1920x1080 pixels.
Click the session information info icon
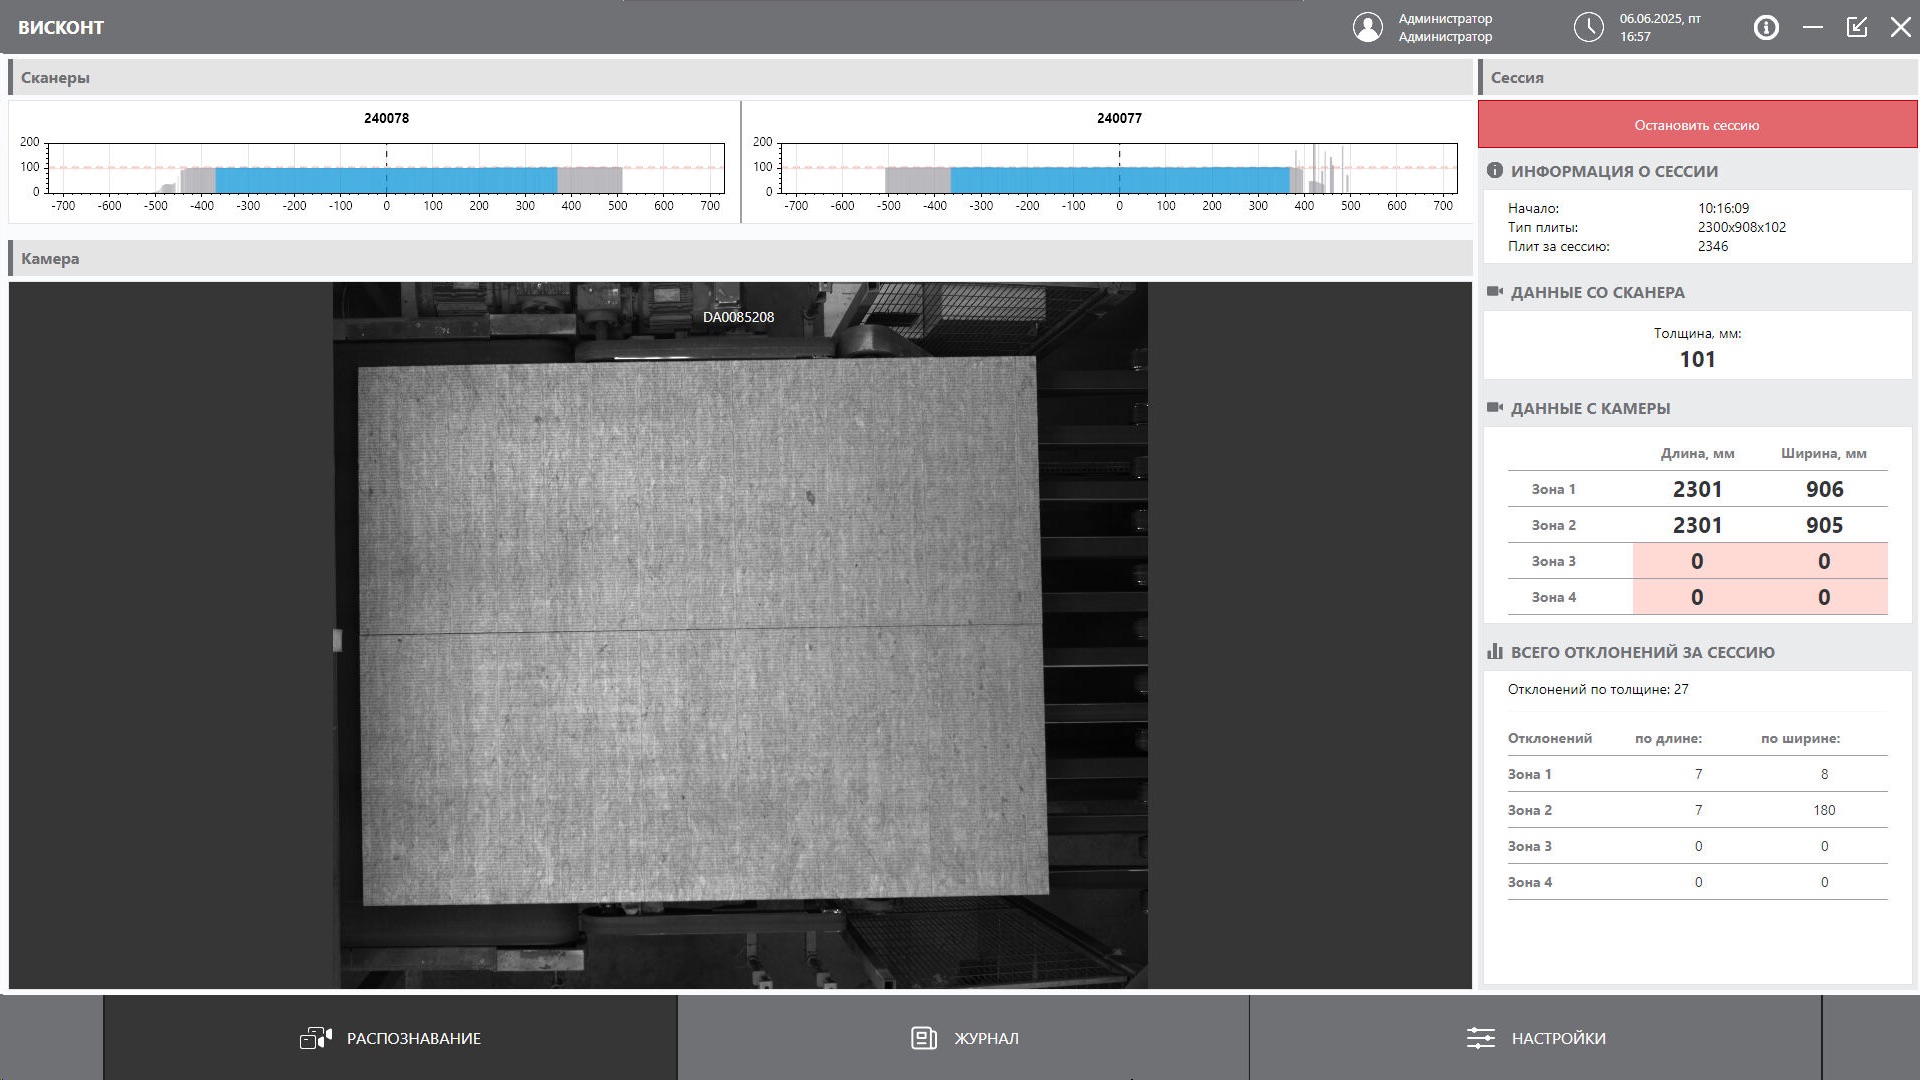(1495, 170)
